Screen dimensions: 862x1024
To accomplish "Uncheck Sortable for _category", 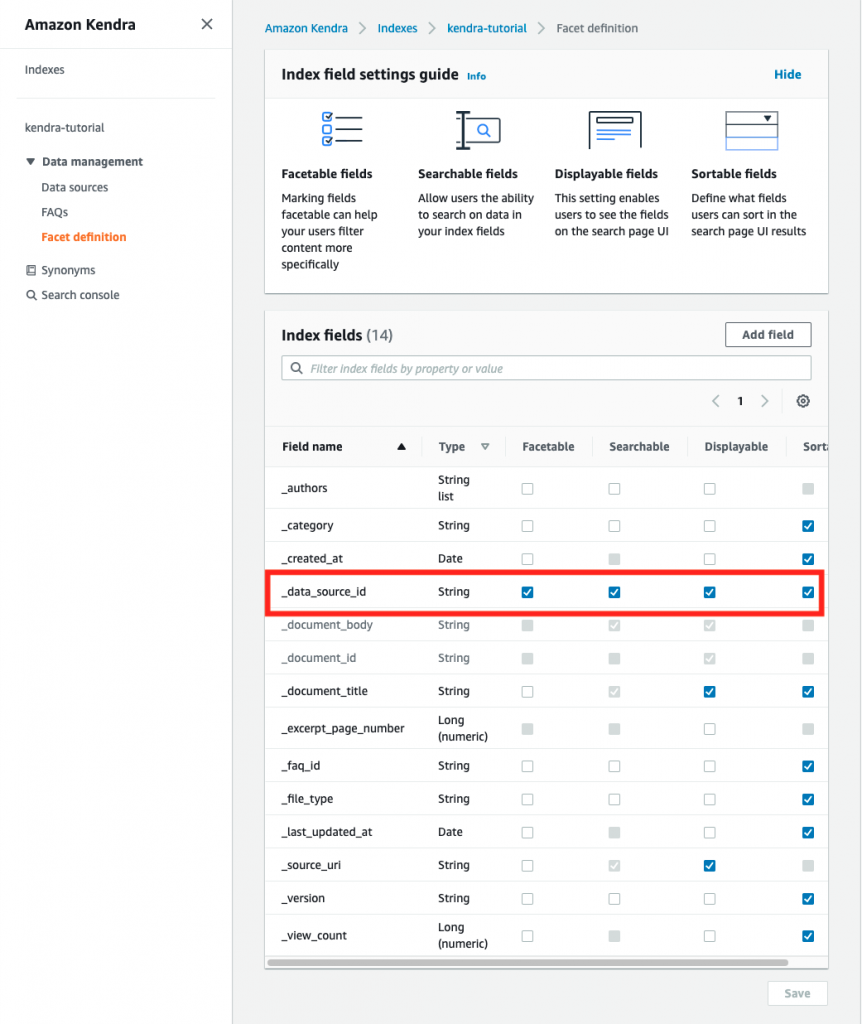I will (x=808, y=526).
